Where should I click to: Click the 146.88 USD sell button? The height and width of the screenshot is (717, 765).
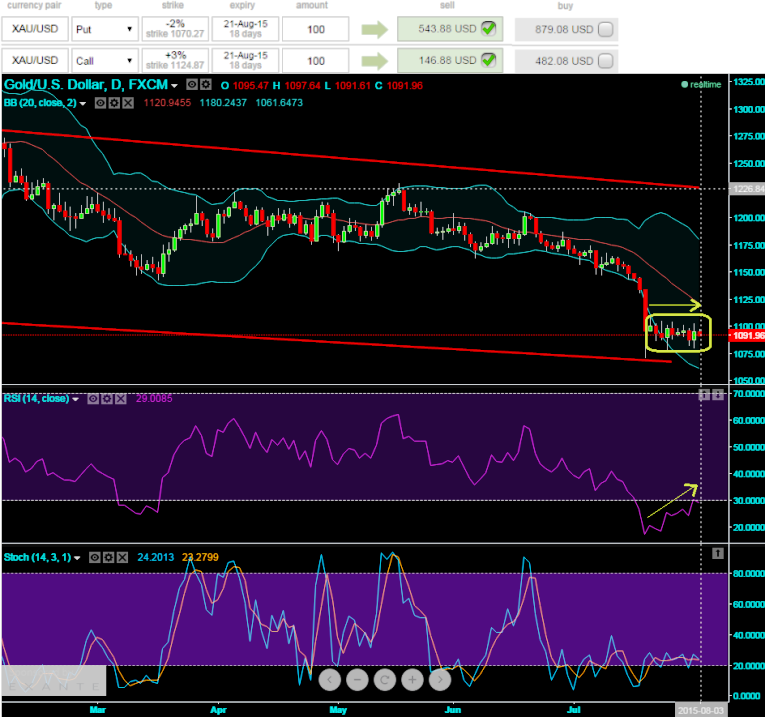pyautogui.click(x=449, y=60)
